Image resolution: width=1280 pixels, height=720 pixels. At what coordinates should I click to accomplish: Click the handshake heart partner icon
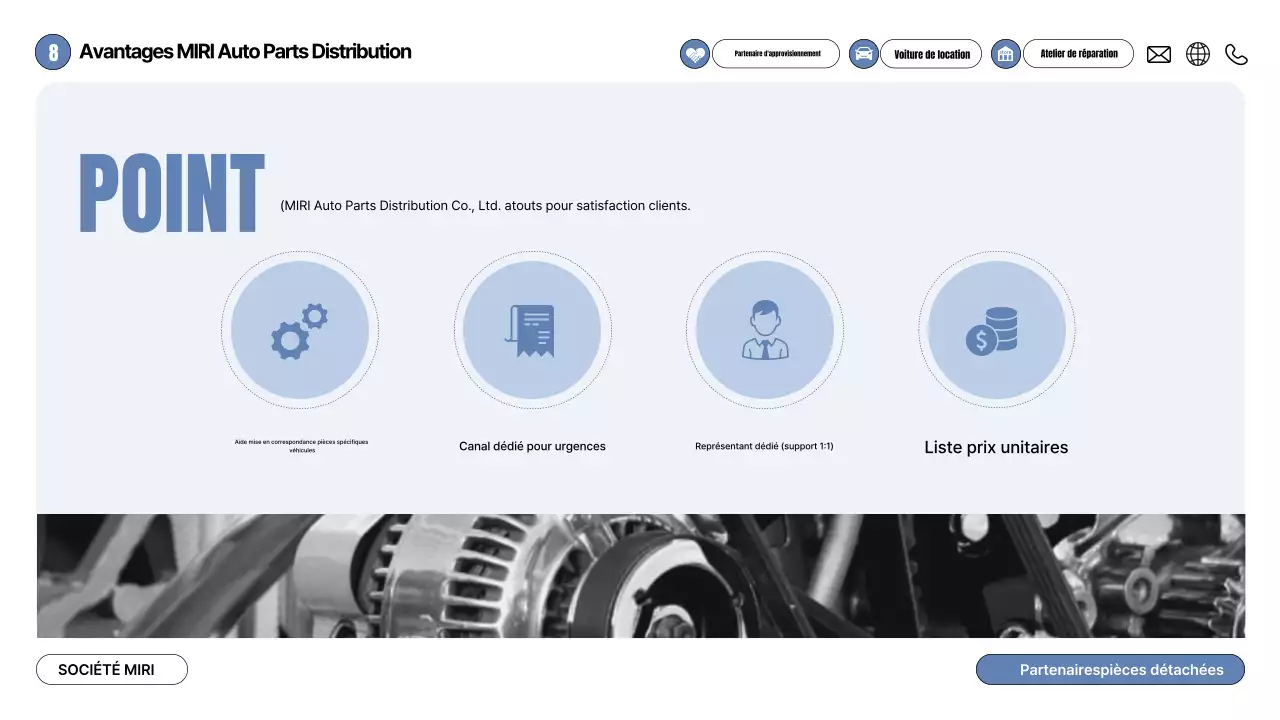point(695,54)
